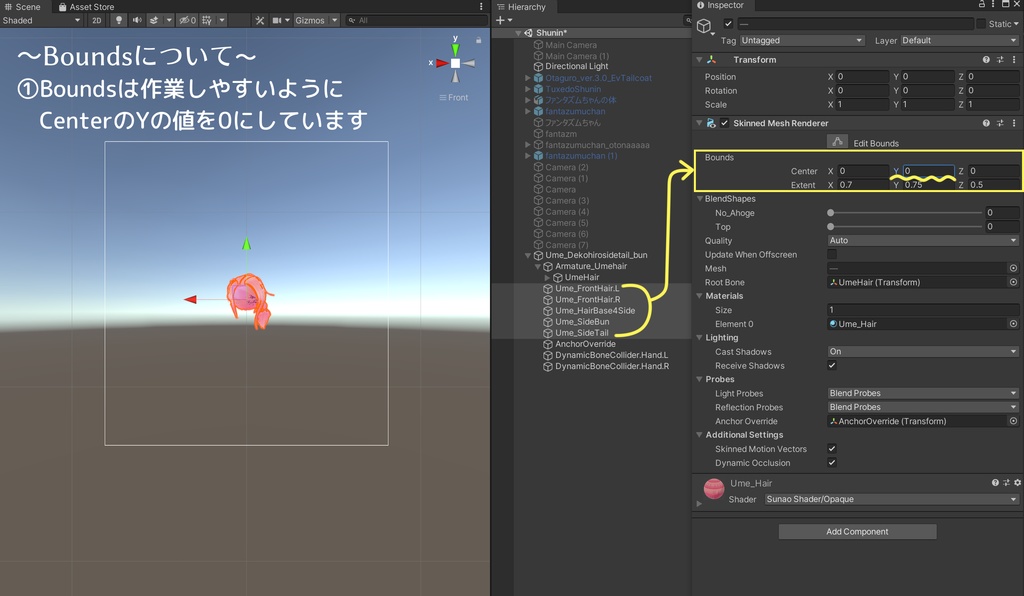Click the Hierarchy add plus icon
1024x596 pixels.
[x=500, y=20]
